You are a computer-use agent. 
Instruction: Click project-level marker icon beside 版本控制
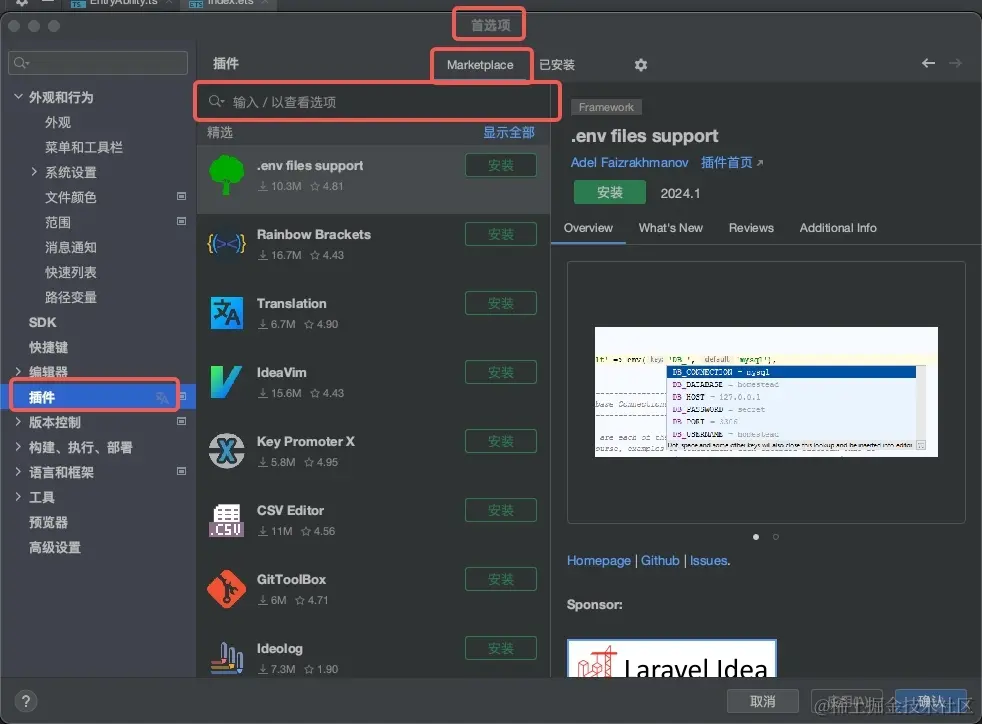pyautogui.click(x=182, y=421)
